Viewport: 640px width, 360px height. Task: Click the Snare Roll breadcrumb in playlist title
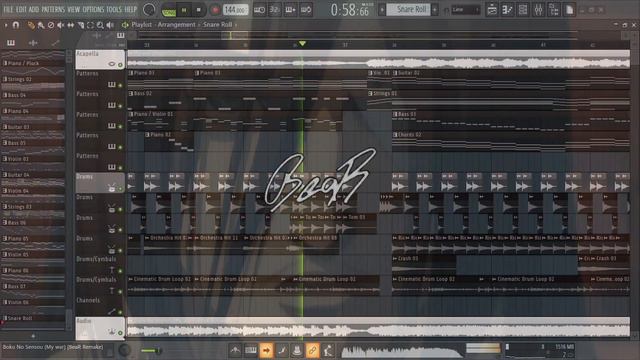pyautogui.click(x=218, y=24)
